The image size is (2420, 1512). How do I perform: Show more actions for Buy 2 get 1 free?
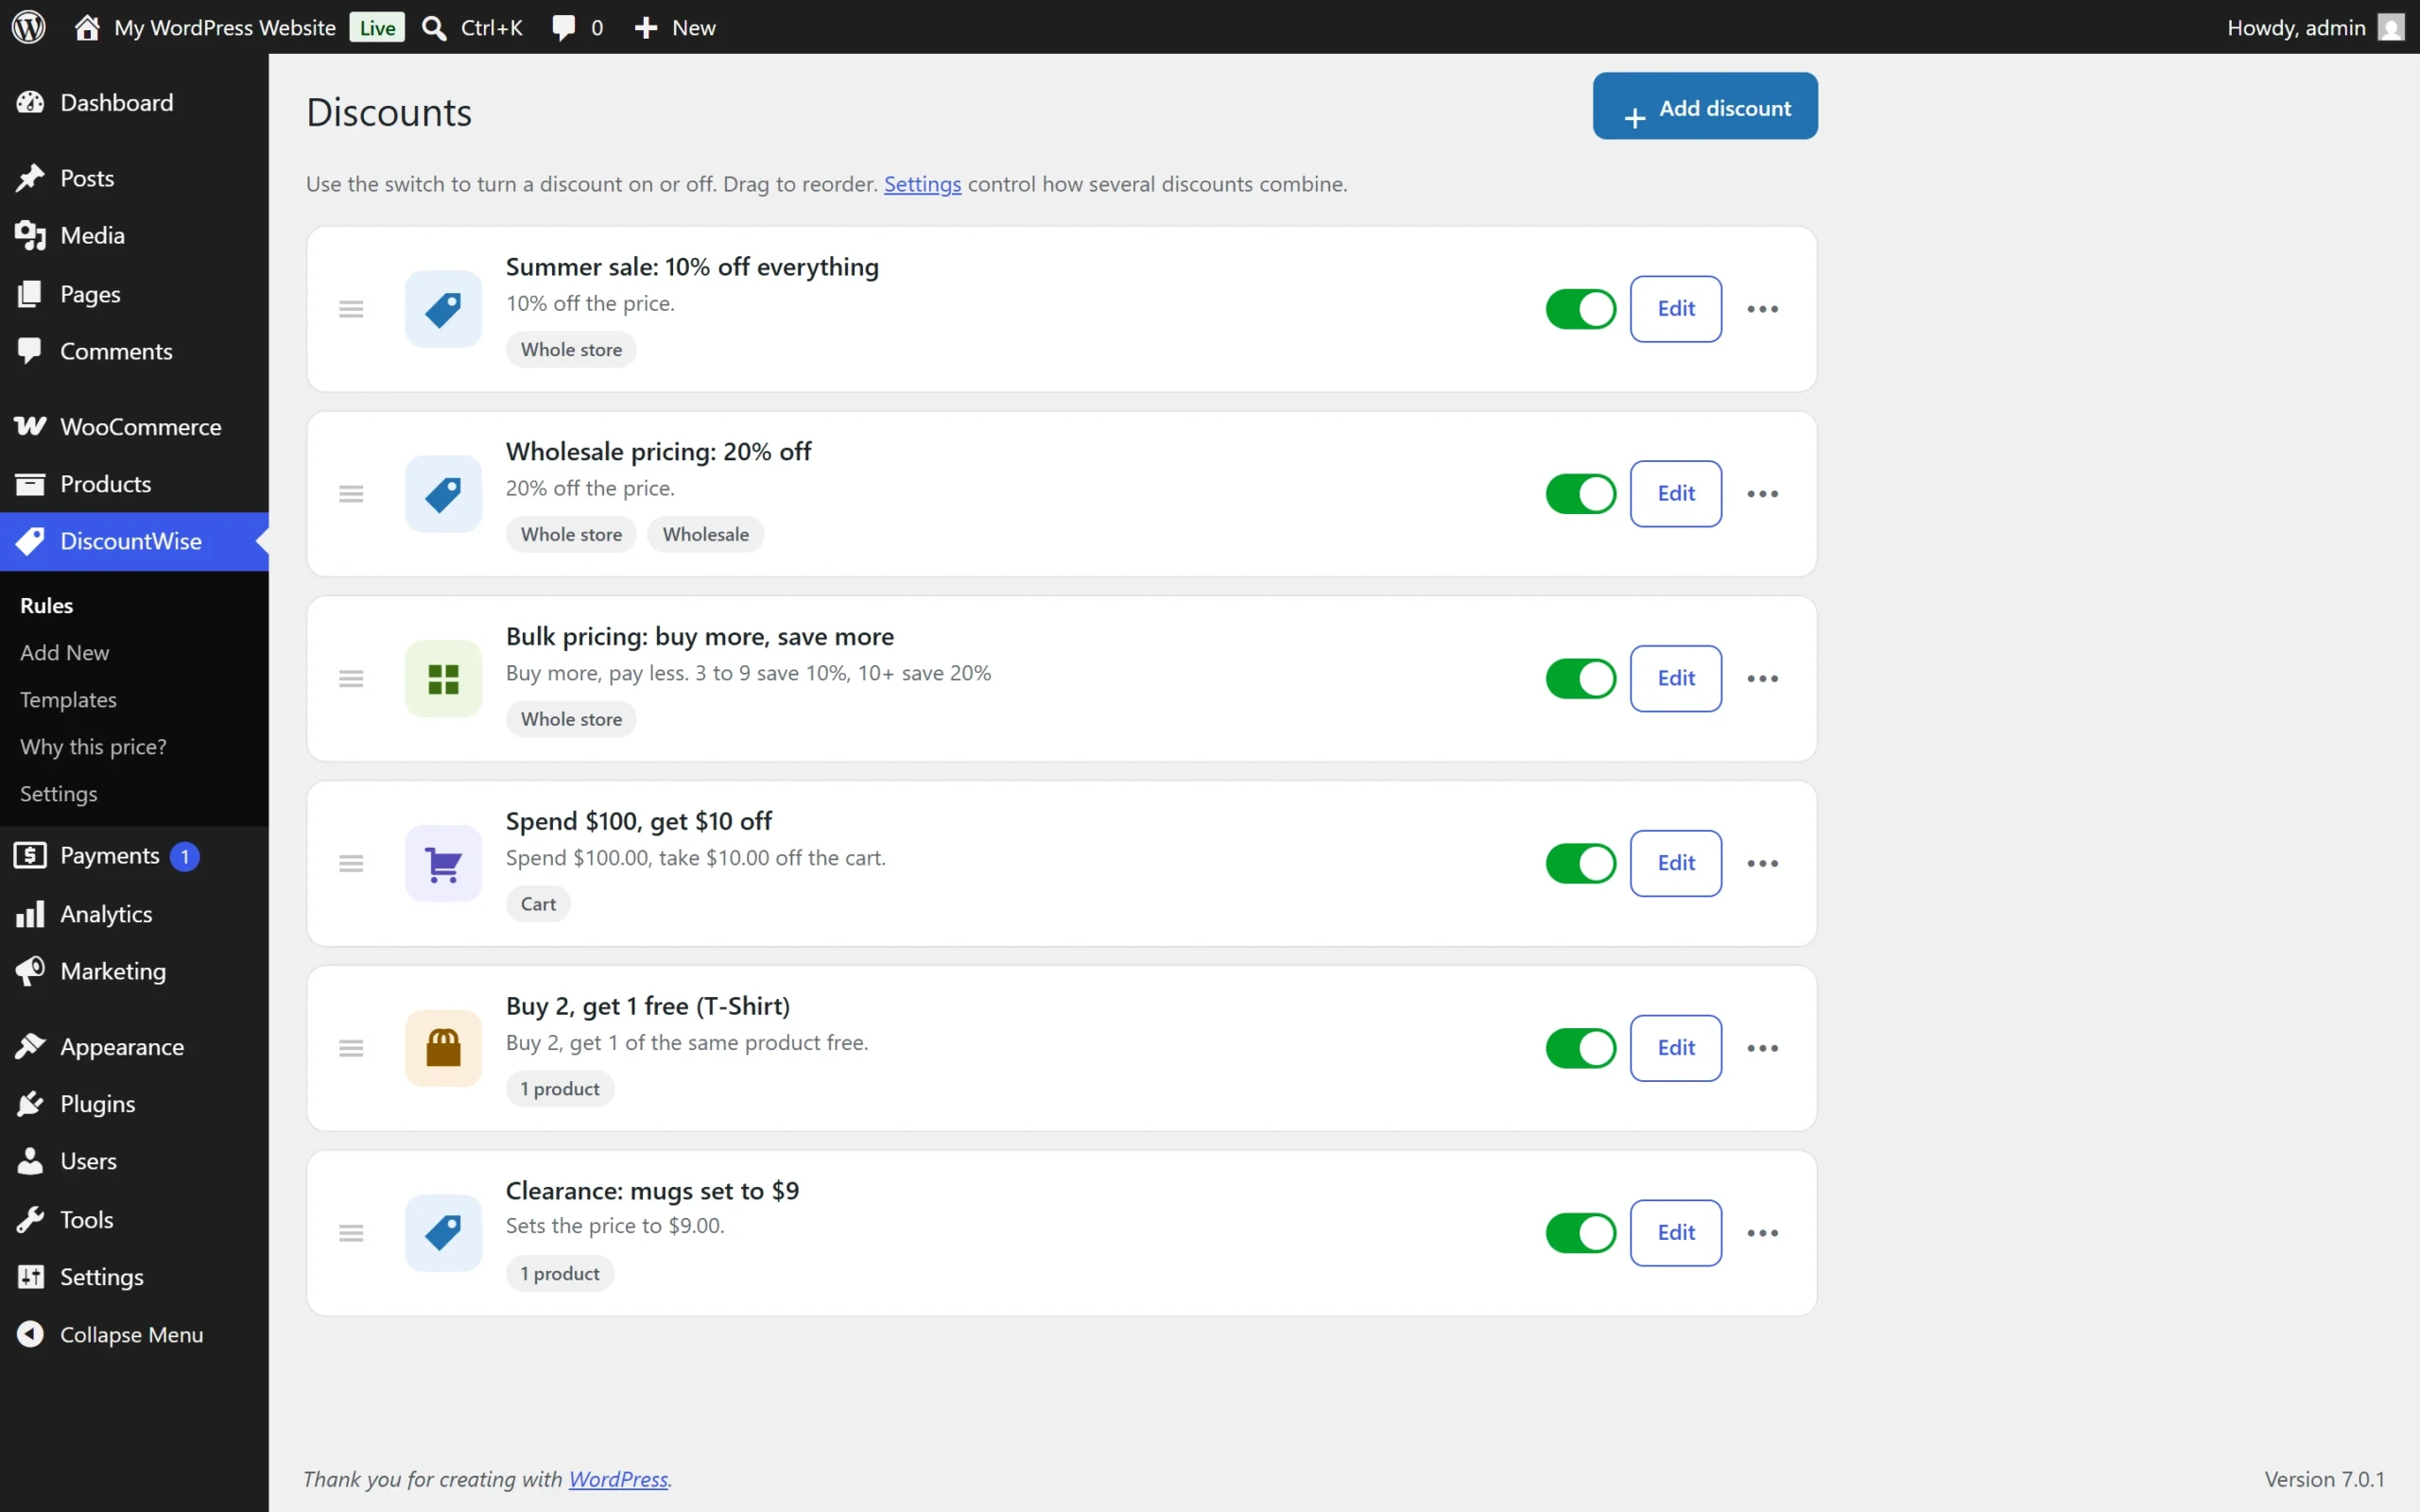(x=1762, y=1048)
